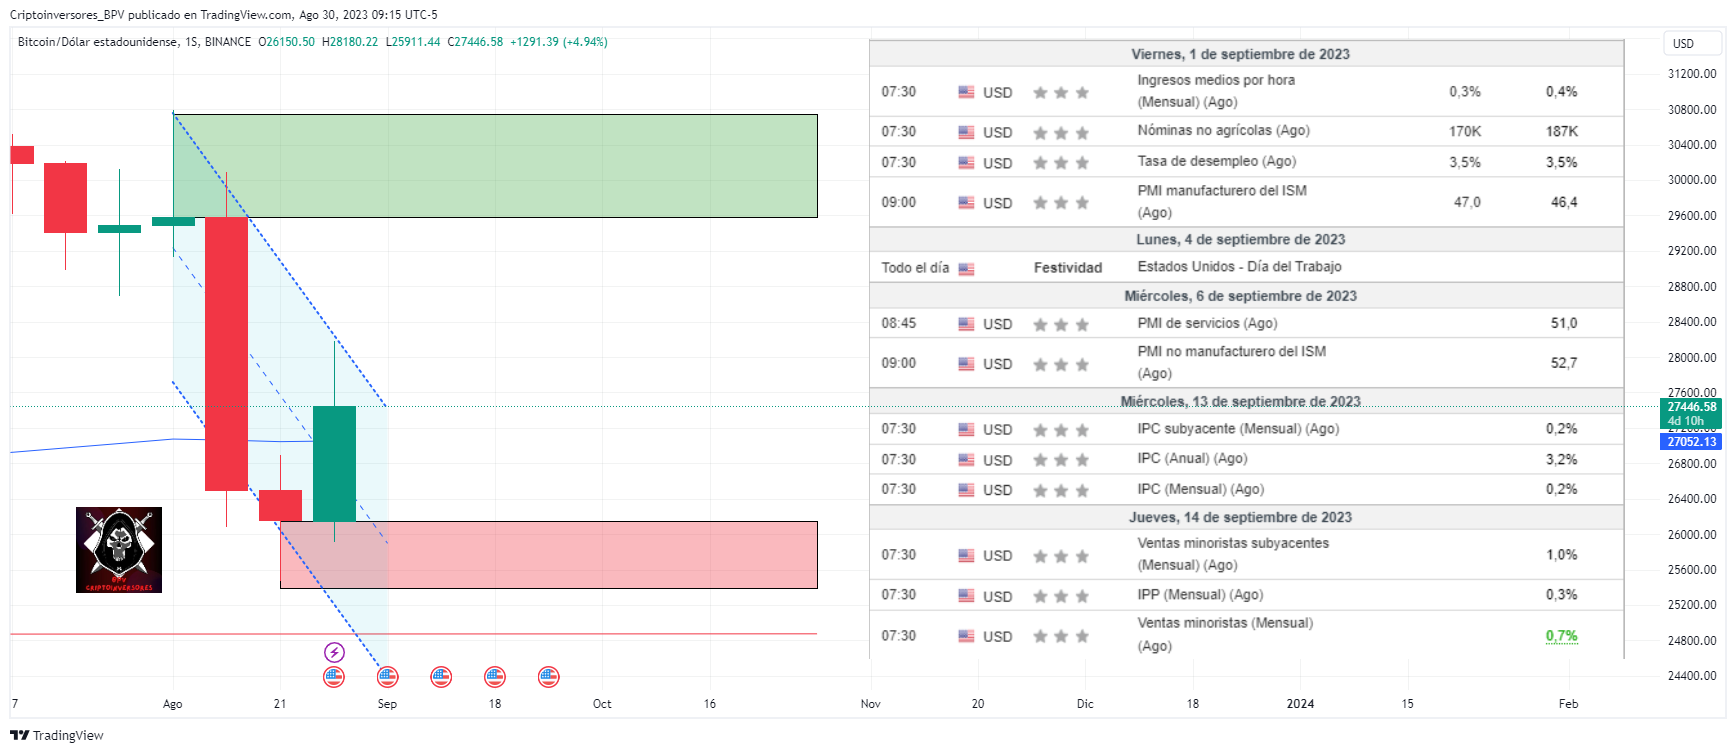The width and height of the screenshot is (1736, 753).
Task: Click the Criptoinversores skull logo image
Action: (x=119, y=550)
